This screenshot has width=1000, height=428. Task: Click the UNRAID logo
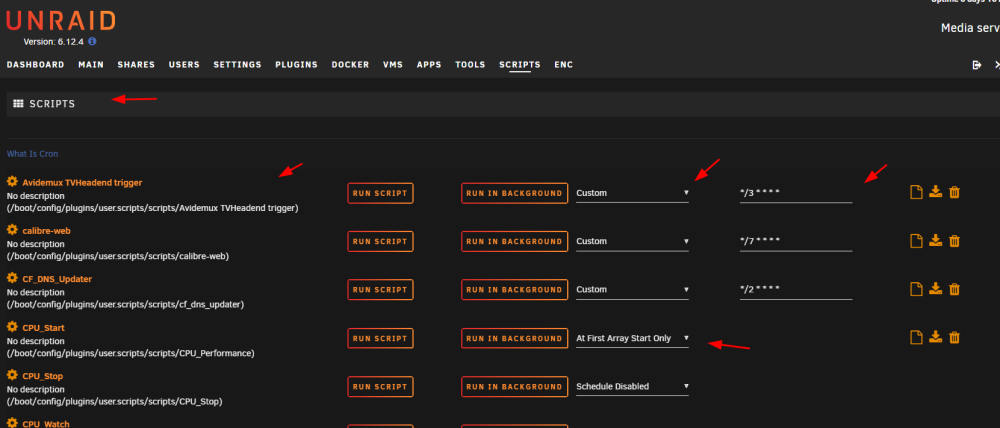(x=61, y=21)
